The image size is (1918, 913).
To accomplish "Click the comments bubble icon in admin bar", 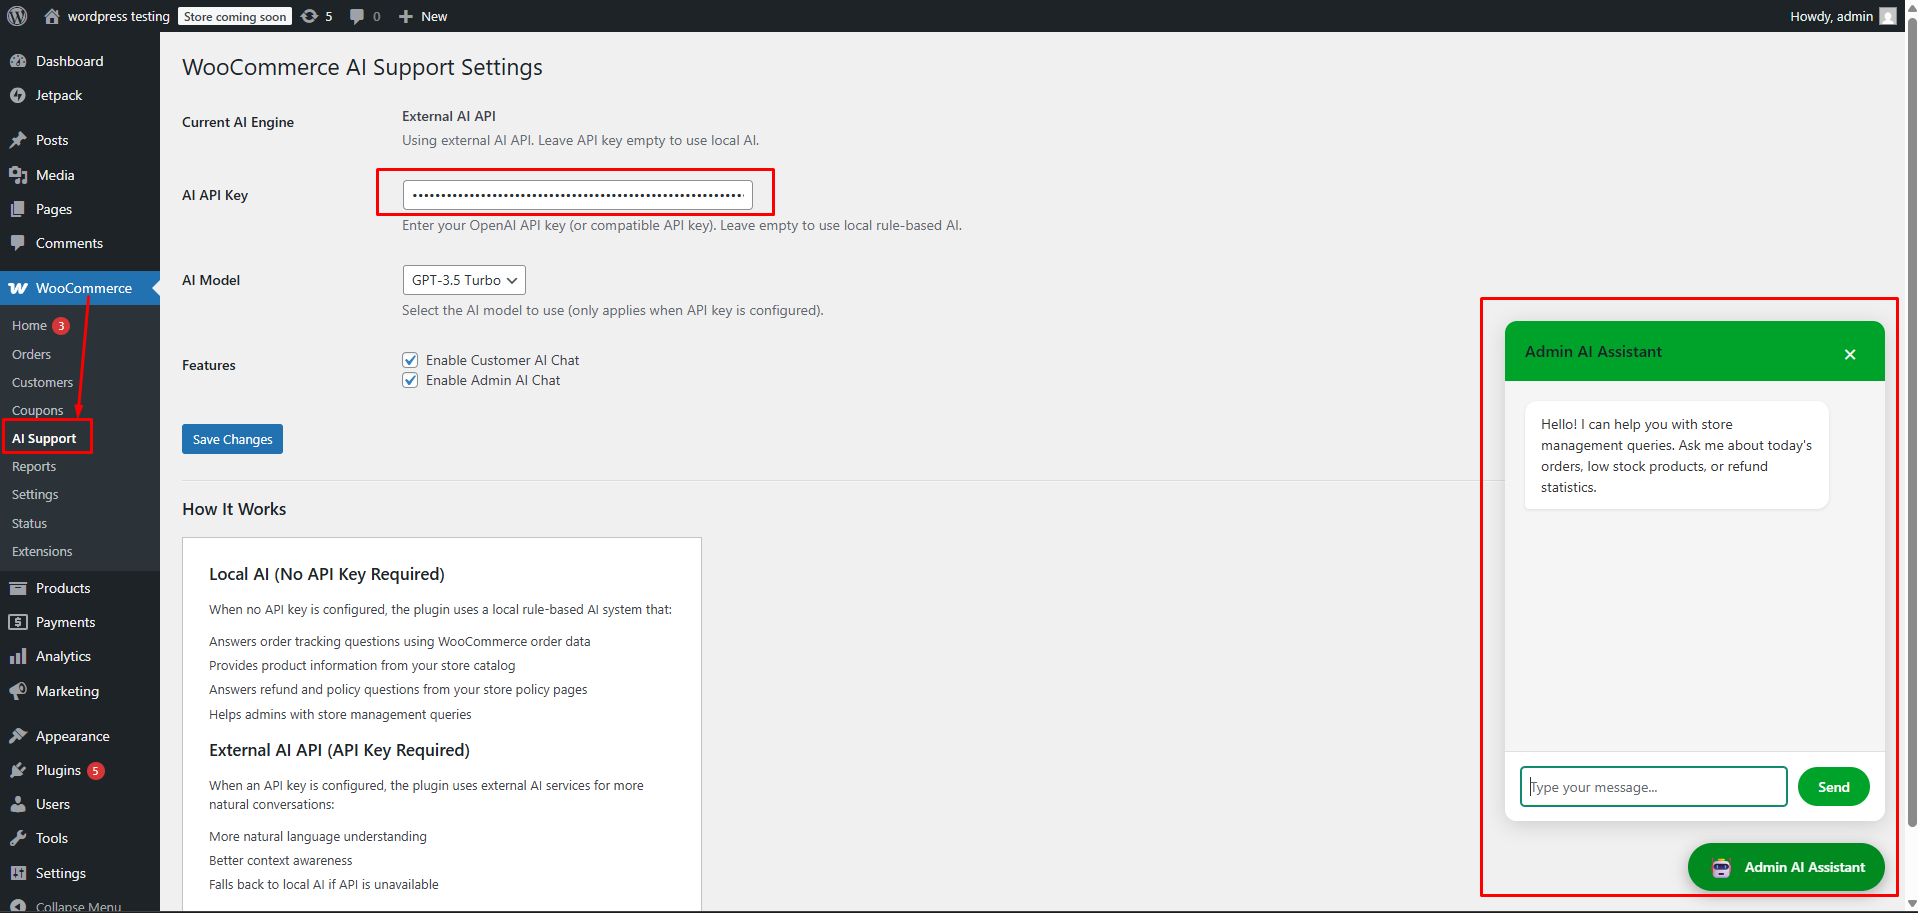I will [x=357, y=16].
